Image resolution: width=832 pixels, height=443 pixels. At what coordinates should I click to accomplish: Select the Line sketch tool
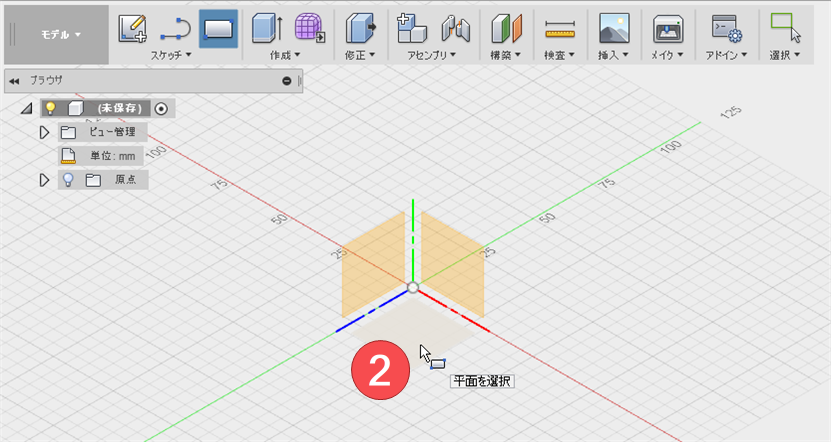point(176,29)
